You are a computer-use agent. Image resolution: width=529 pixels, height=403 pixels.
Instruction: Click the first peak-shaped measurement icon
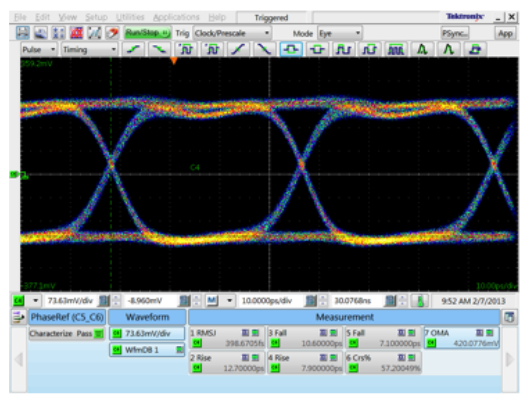click(x=422, y=50)
